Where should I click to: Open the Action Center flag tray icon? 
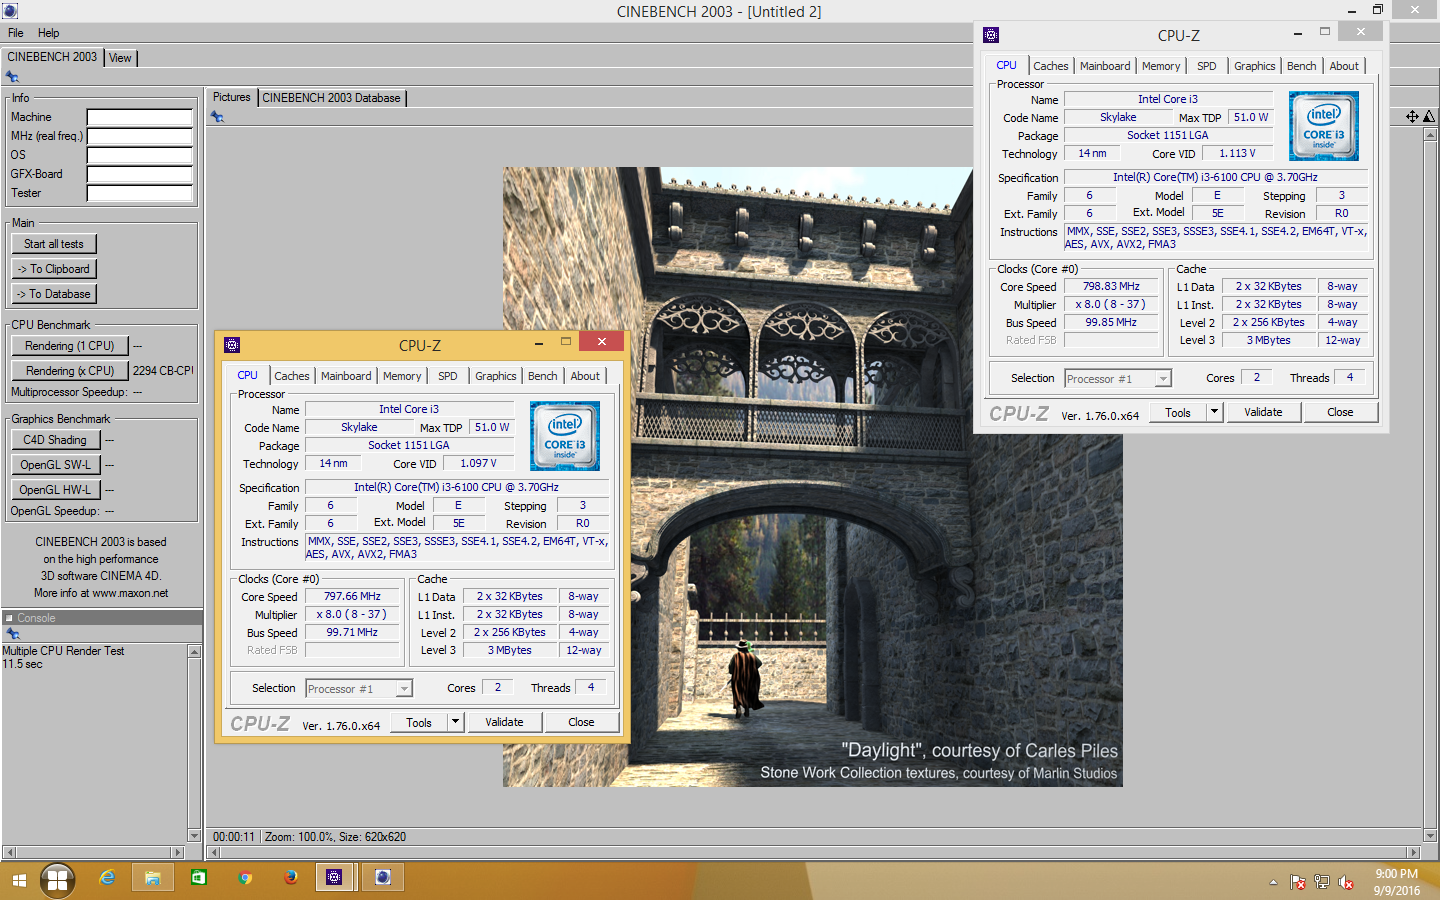(x=1298, y=882)
